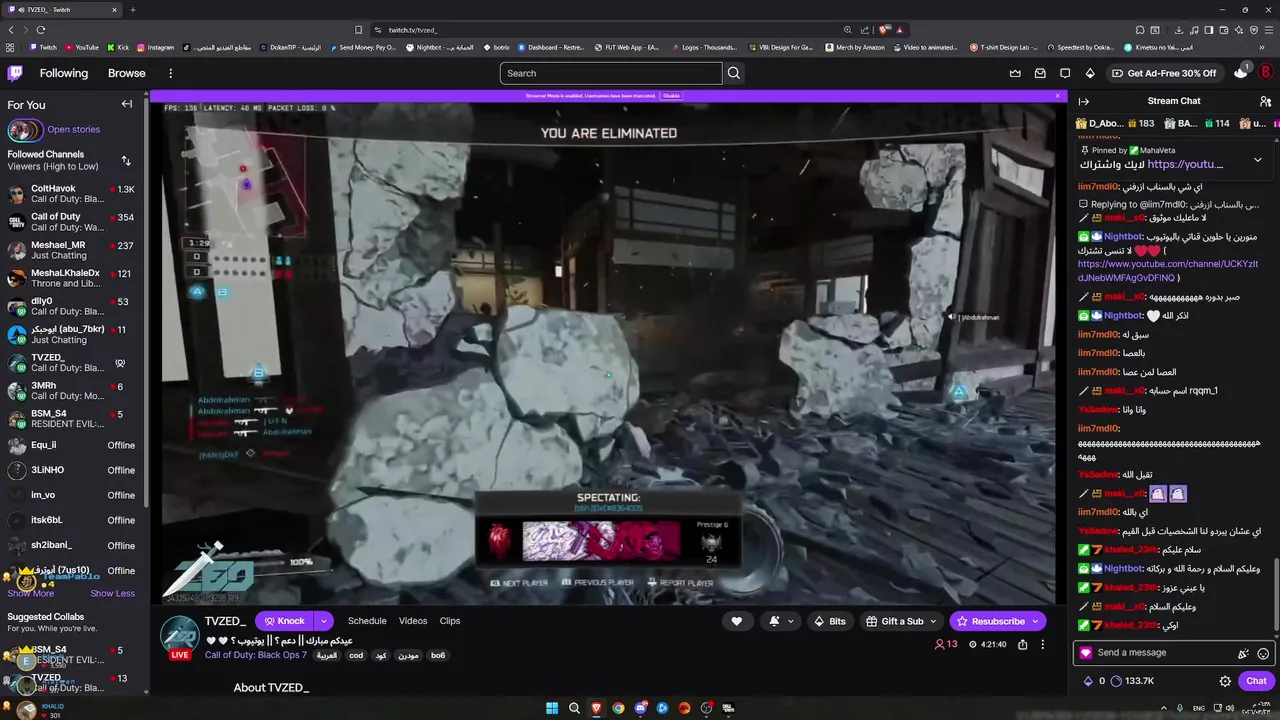Show hidden system tray icons
Screen dimensions: 1280x720
(x=1163, y=708)
